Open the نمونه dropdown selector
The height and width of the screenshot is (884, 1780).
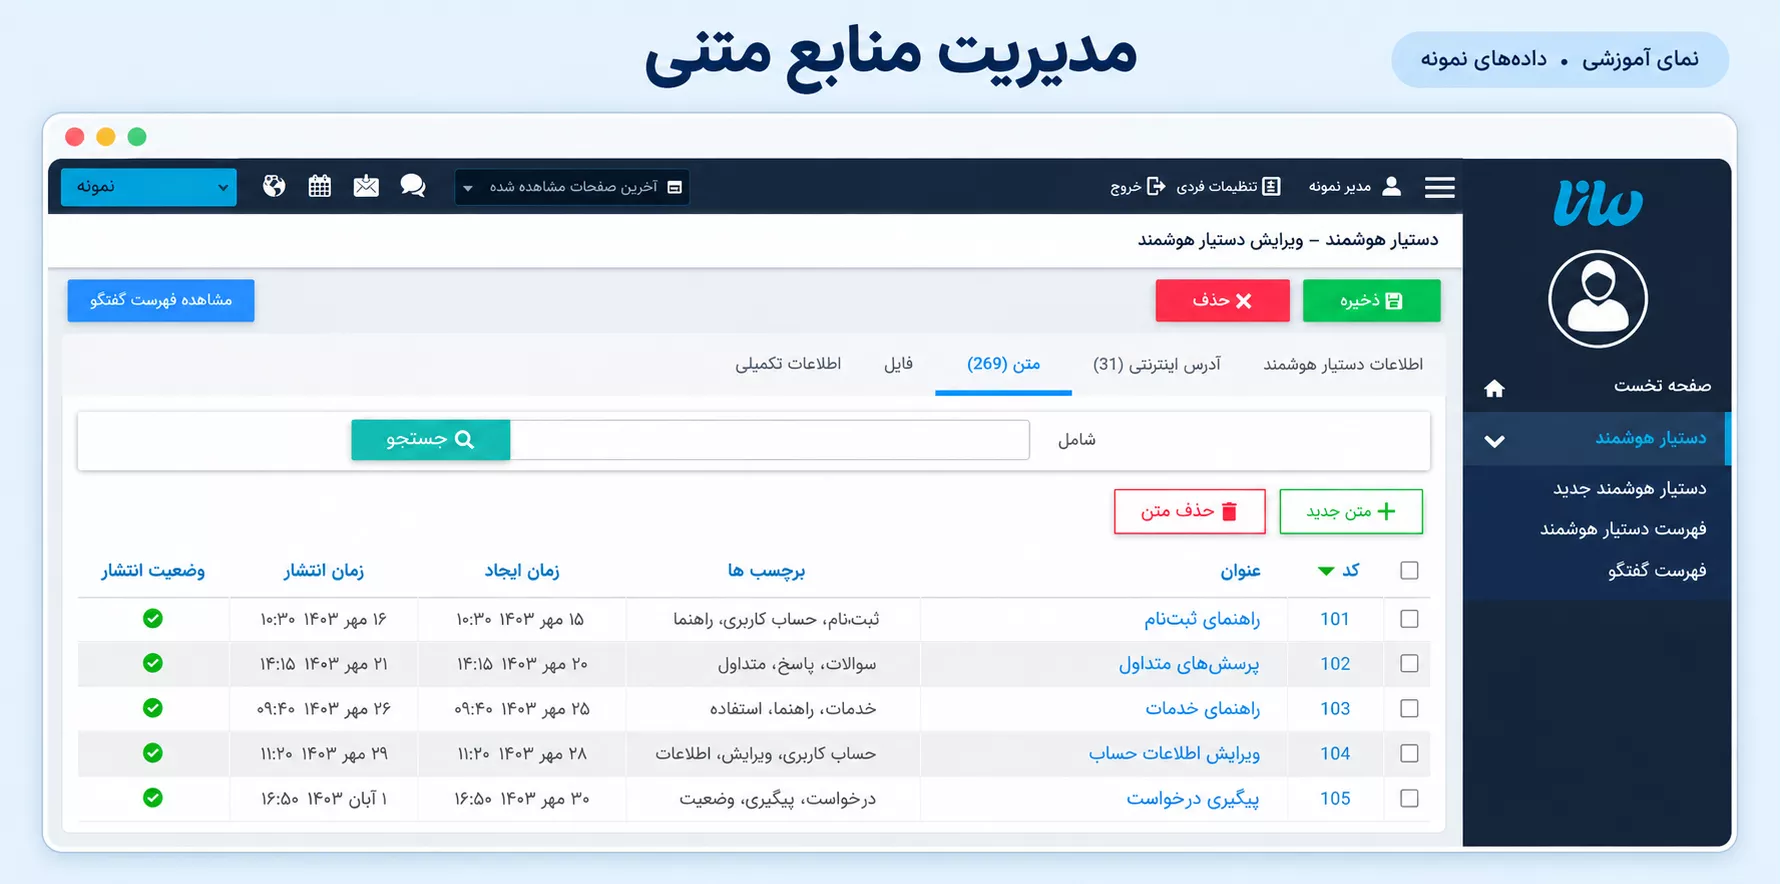click(149, 187)
